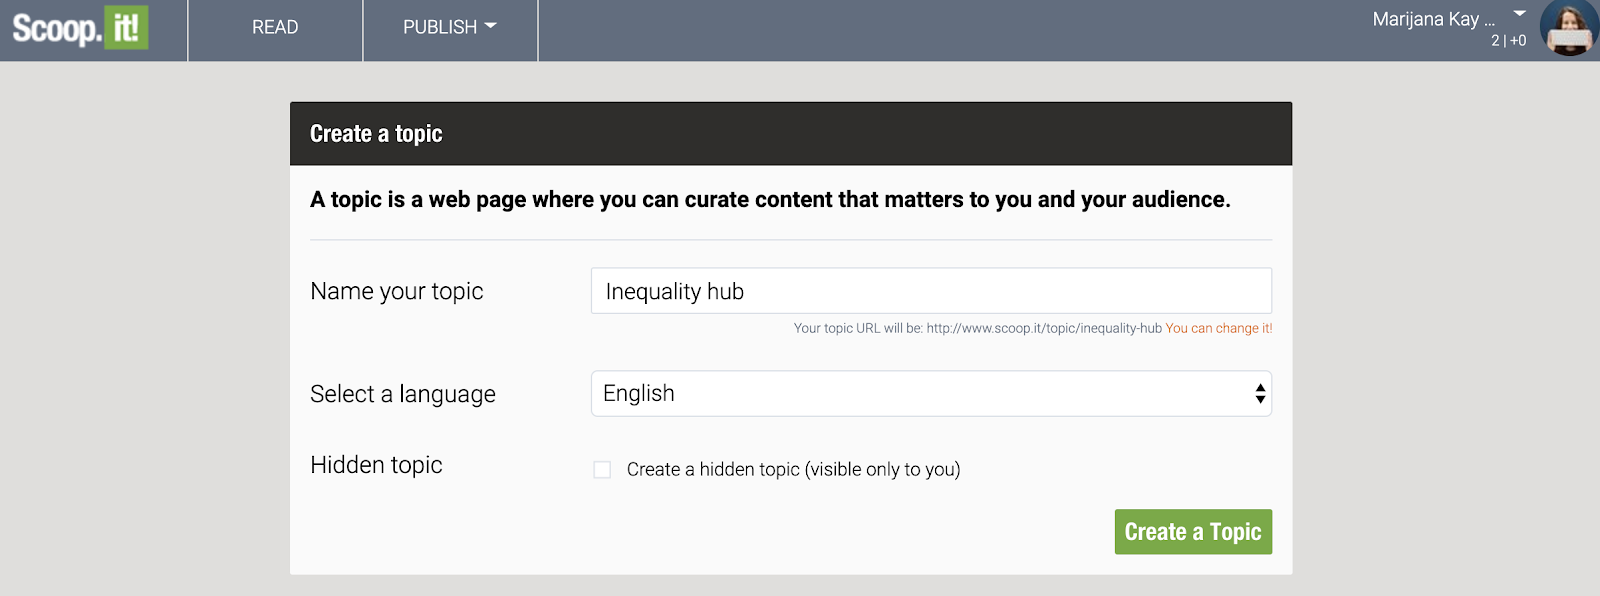Expand the Marijana Kay account menu
Viewport: 1600px width, 596px height.
coord(1433,19)
